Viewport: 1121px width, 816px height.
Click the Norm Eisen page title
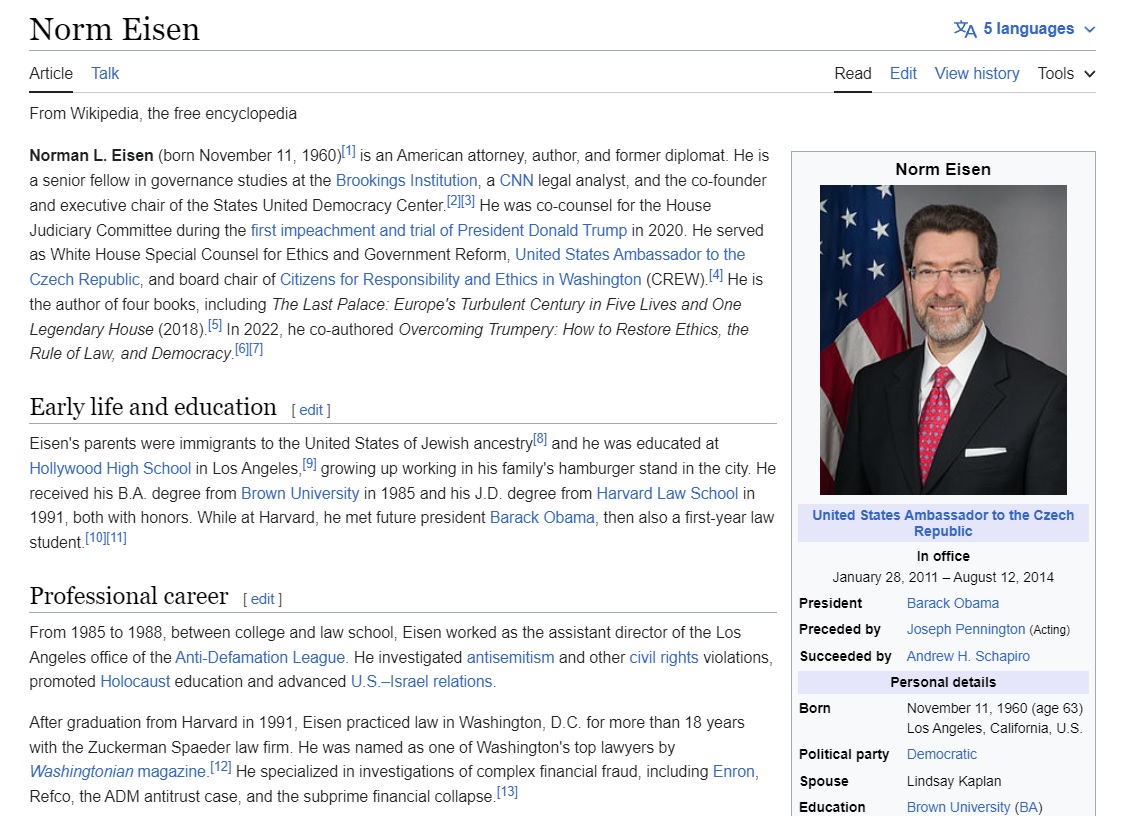click(x=114, y=29)
